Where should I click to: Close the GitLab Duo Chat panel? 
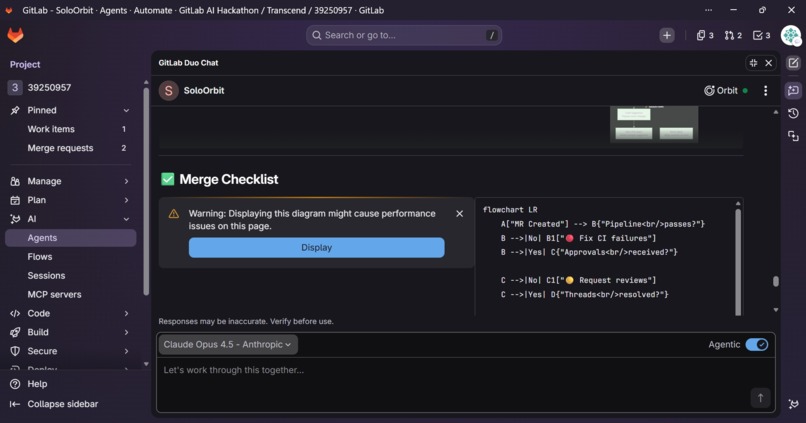pos(768,63)
